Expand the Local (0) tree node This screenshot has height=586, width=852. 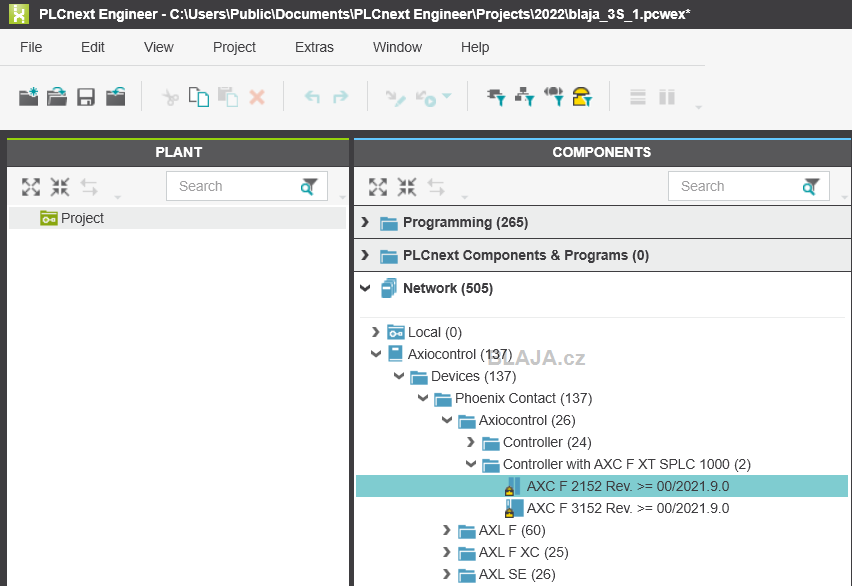pyautogui.click(x=375, y=332)
